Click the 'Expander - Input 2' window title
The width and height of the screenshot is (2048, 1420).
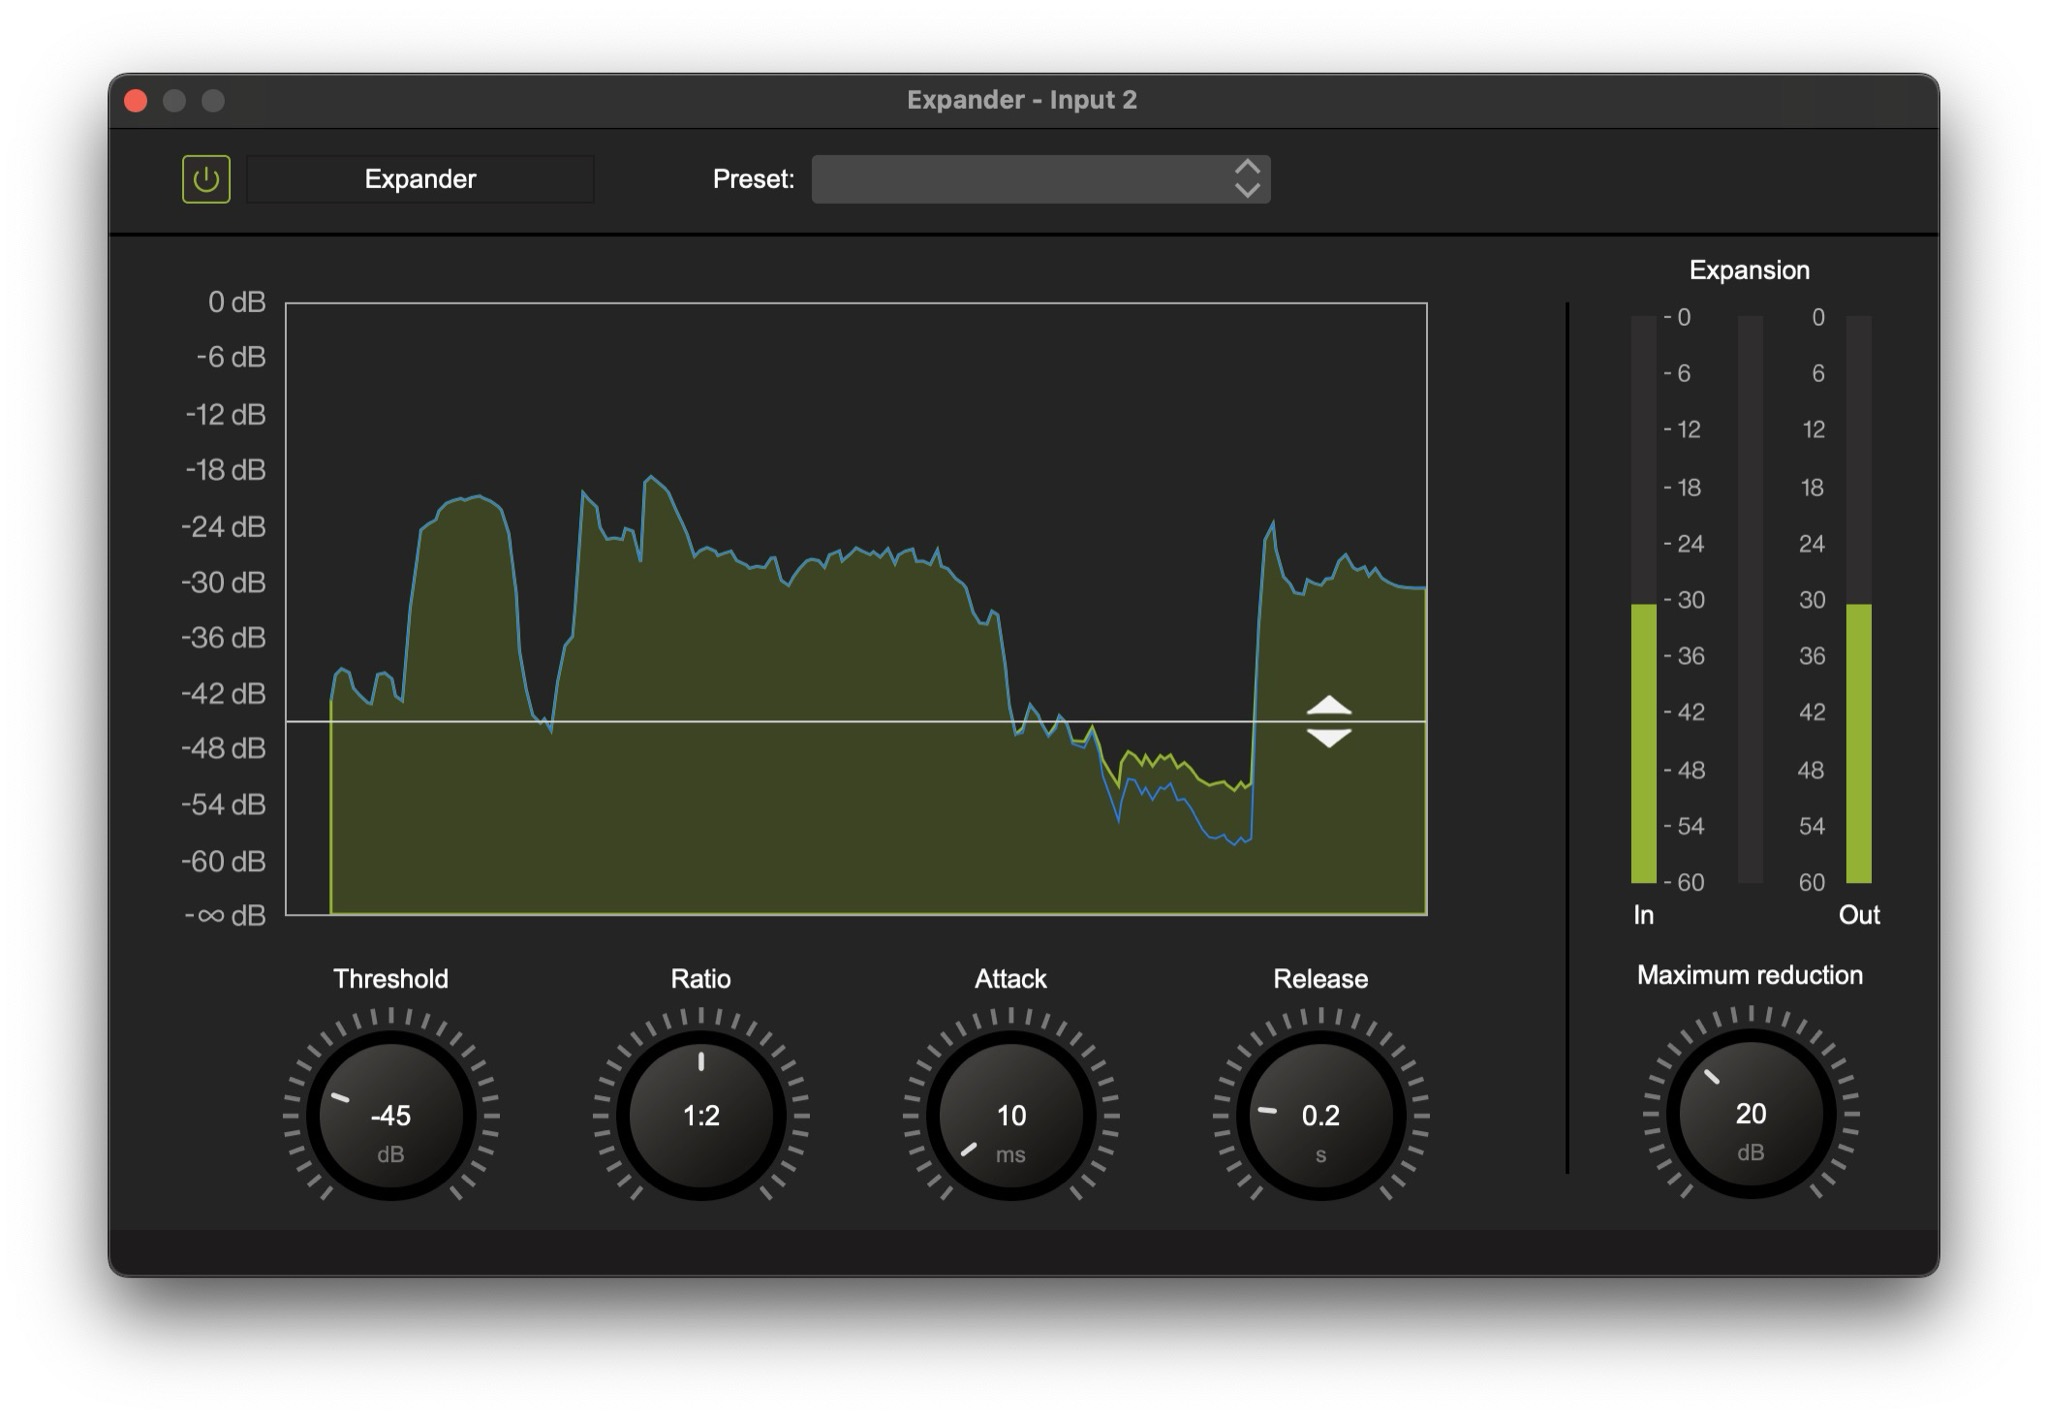[1022, 100]
